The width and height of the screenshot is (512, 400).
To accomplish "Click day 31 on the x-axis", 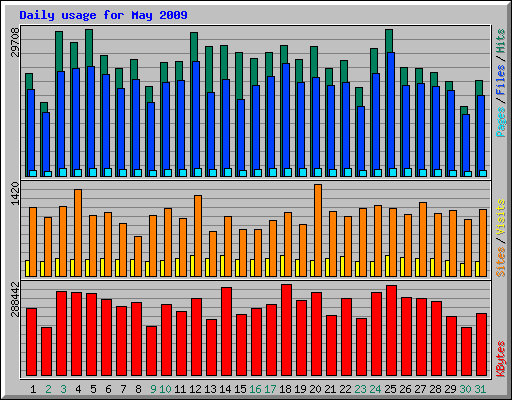I will click(x=480, y=389).
